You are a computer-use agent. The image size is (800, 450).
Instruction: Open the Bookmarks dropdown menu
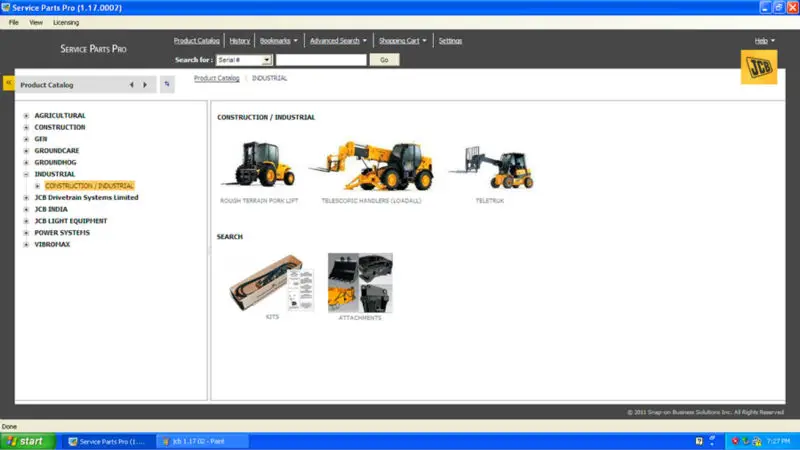pos(279,41)
